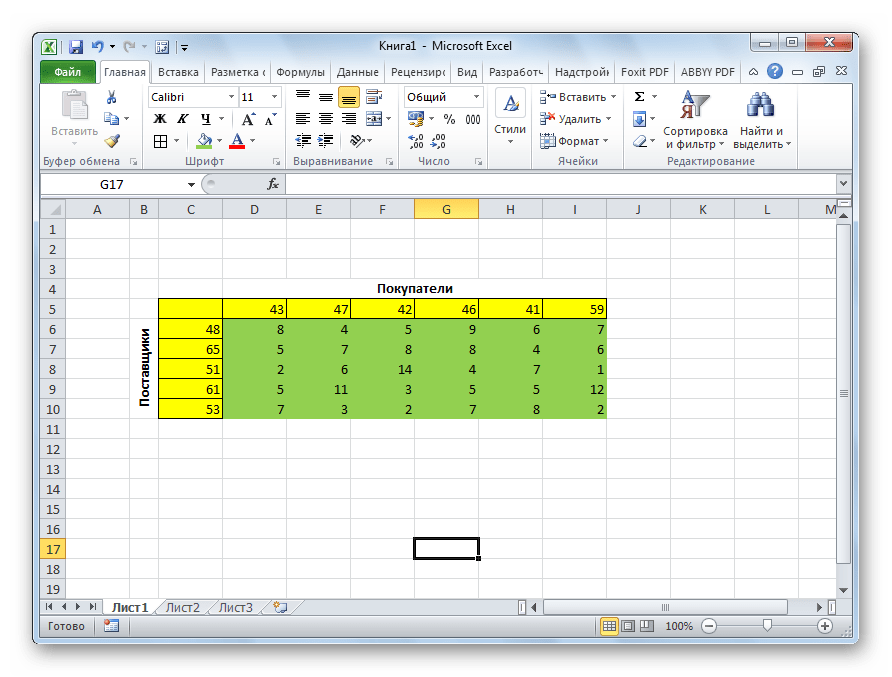Click the Wrap Text icon

[x=374, y=97]
